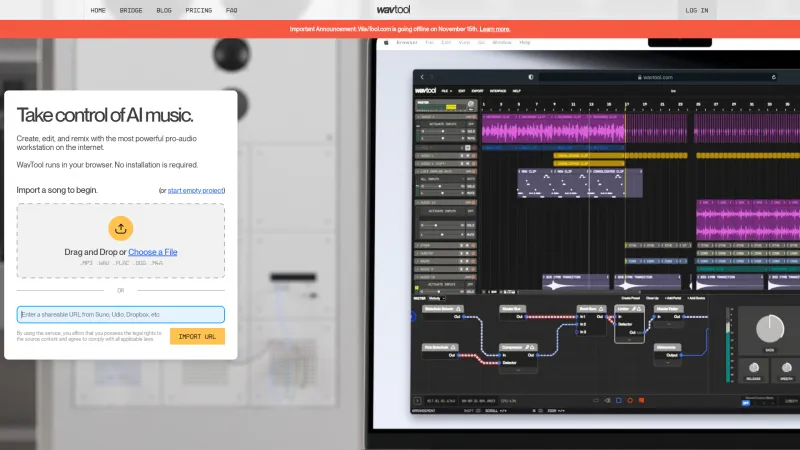Mute the top magenta audio track

point(471,138)
